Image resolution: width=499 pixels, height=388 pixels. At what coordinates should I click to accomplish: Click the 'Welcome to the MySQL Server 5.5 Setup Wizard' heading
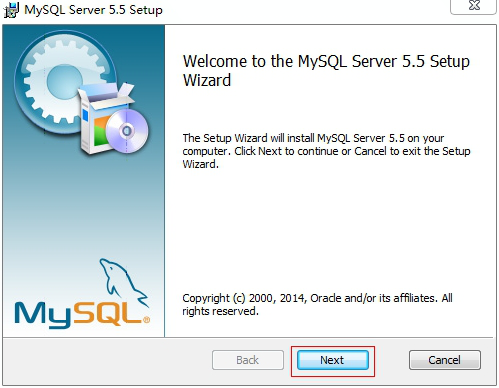coord(326,71)
